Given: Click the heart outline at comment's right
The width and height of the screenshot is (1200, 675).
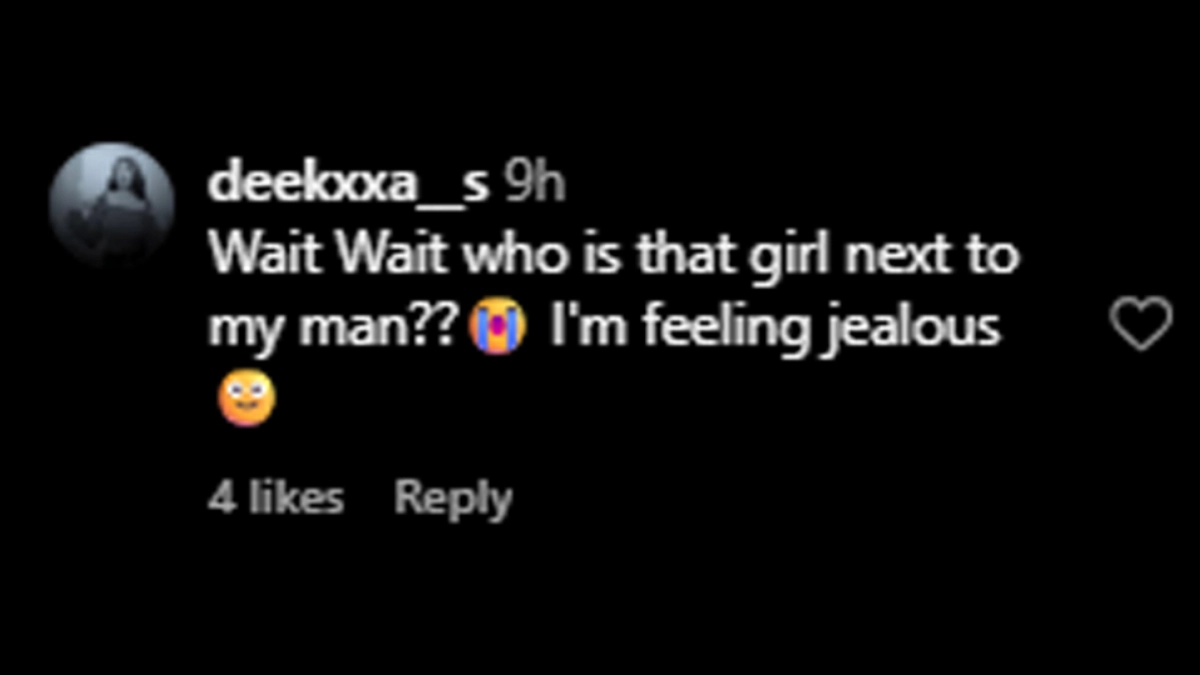Looking at the screenshot, I should pyautogui.click(x=1141, y=325).
